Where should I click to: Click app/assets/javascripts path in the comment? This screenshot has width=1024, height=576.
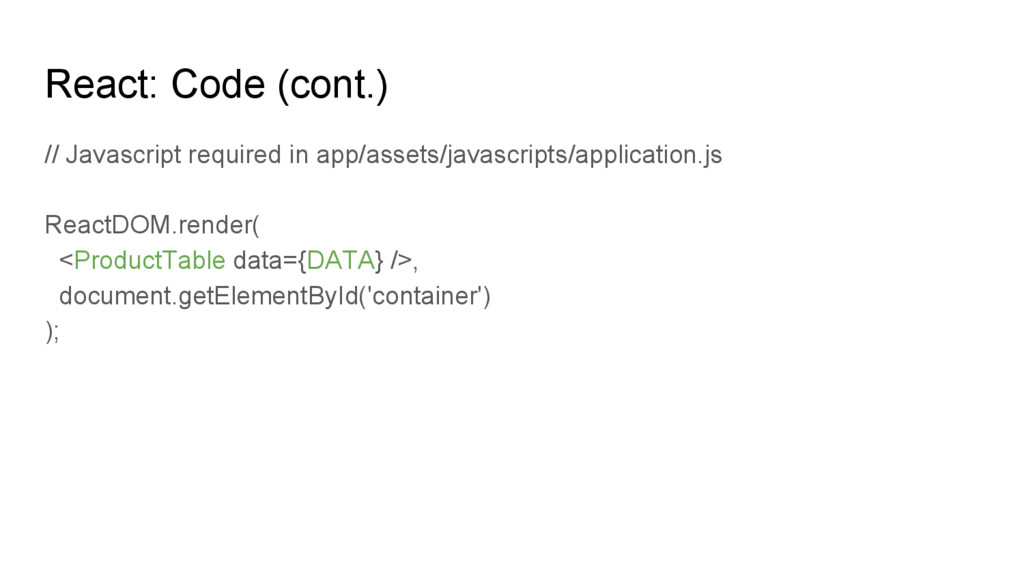tap(442, 155)
